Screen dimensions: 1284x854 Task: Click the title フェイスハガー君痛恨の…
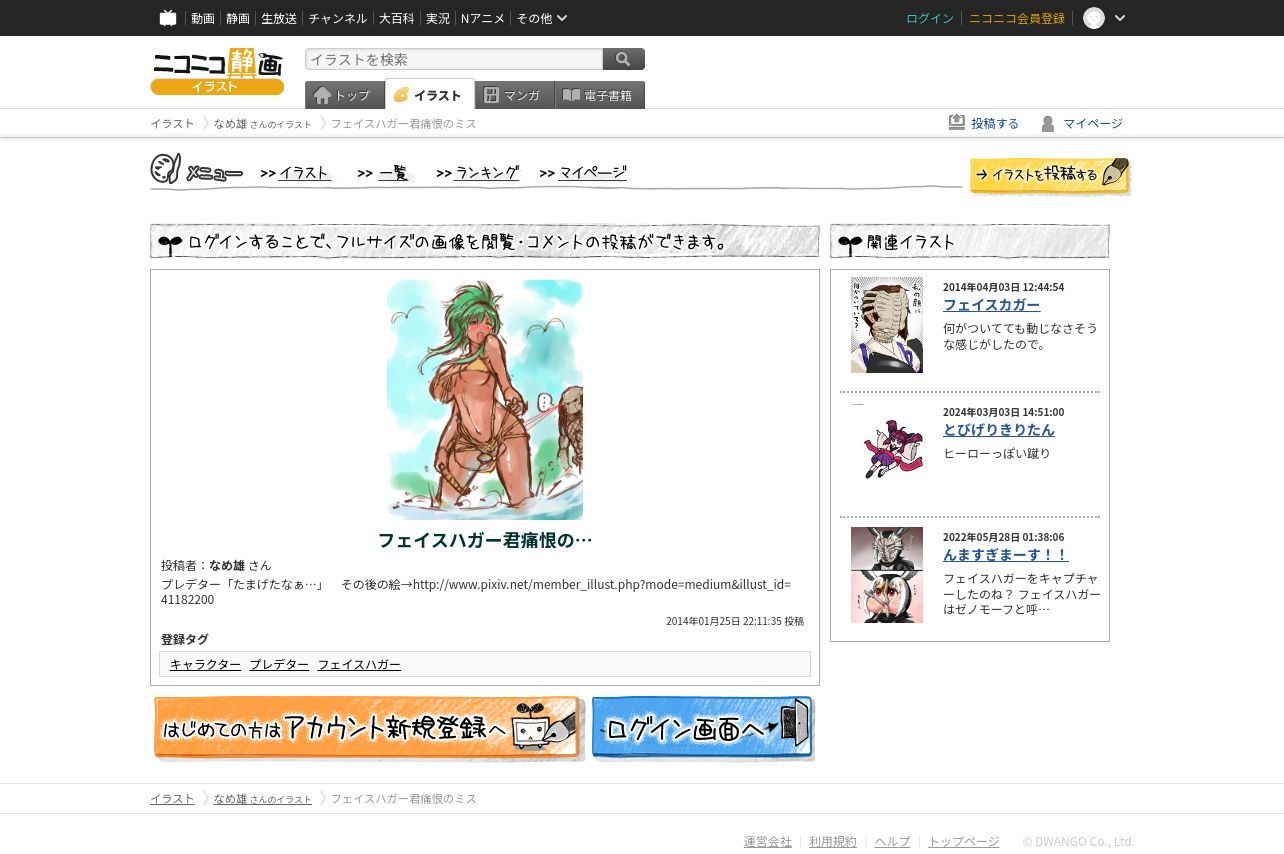pos(485,540)
